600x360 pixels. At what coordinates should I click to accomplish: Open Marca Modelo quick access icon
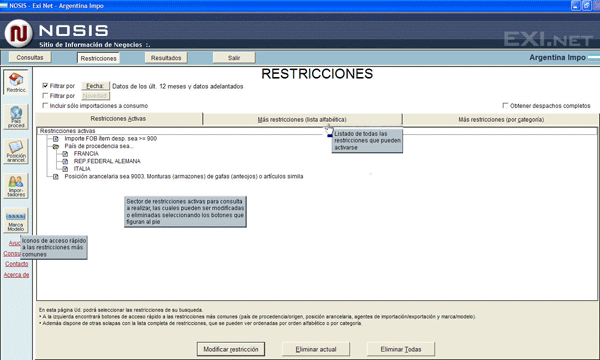pos(16,220)
